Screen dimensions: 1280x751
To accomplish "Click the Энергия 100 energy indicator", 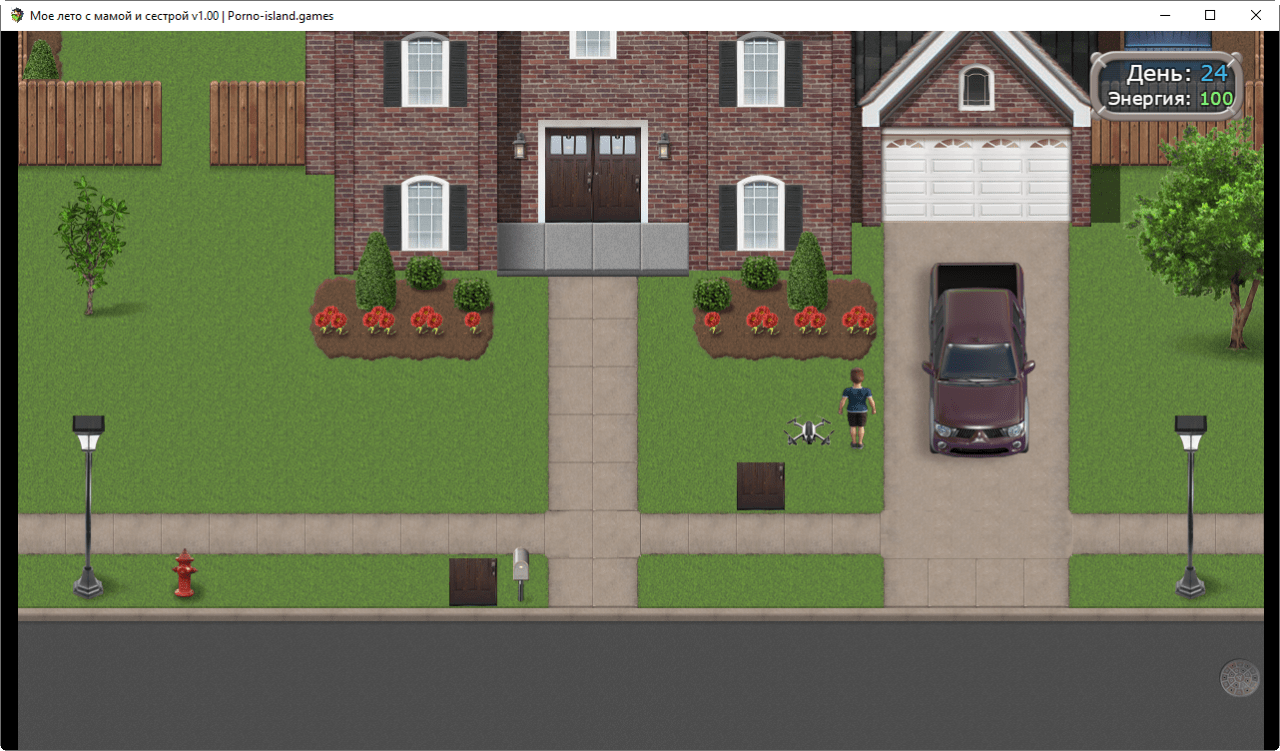I will 1169,99.
